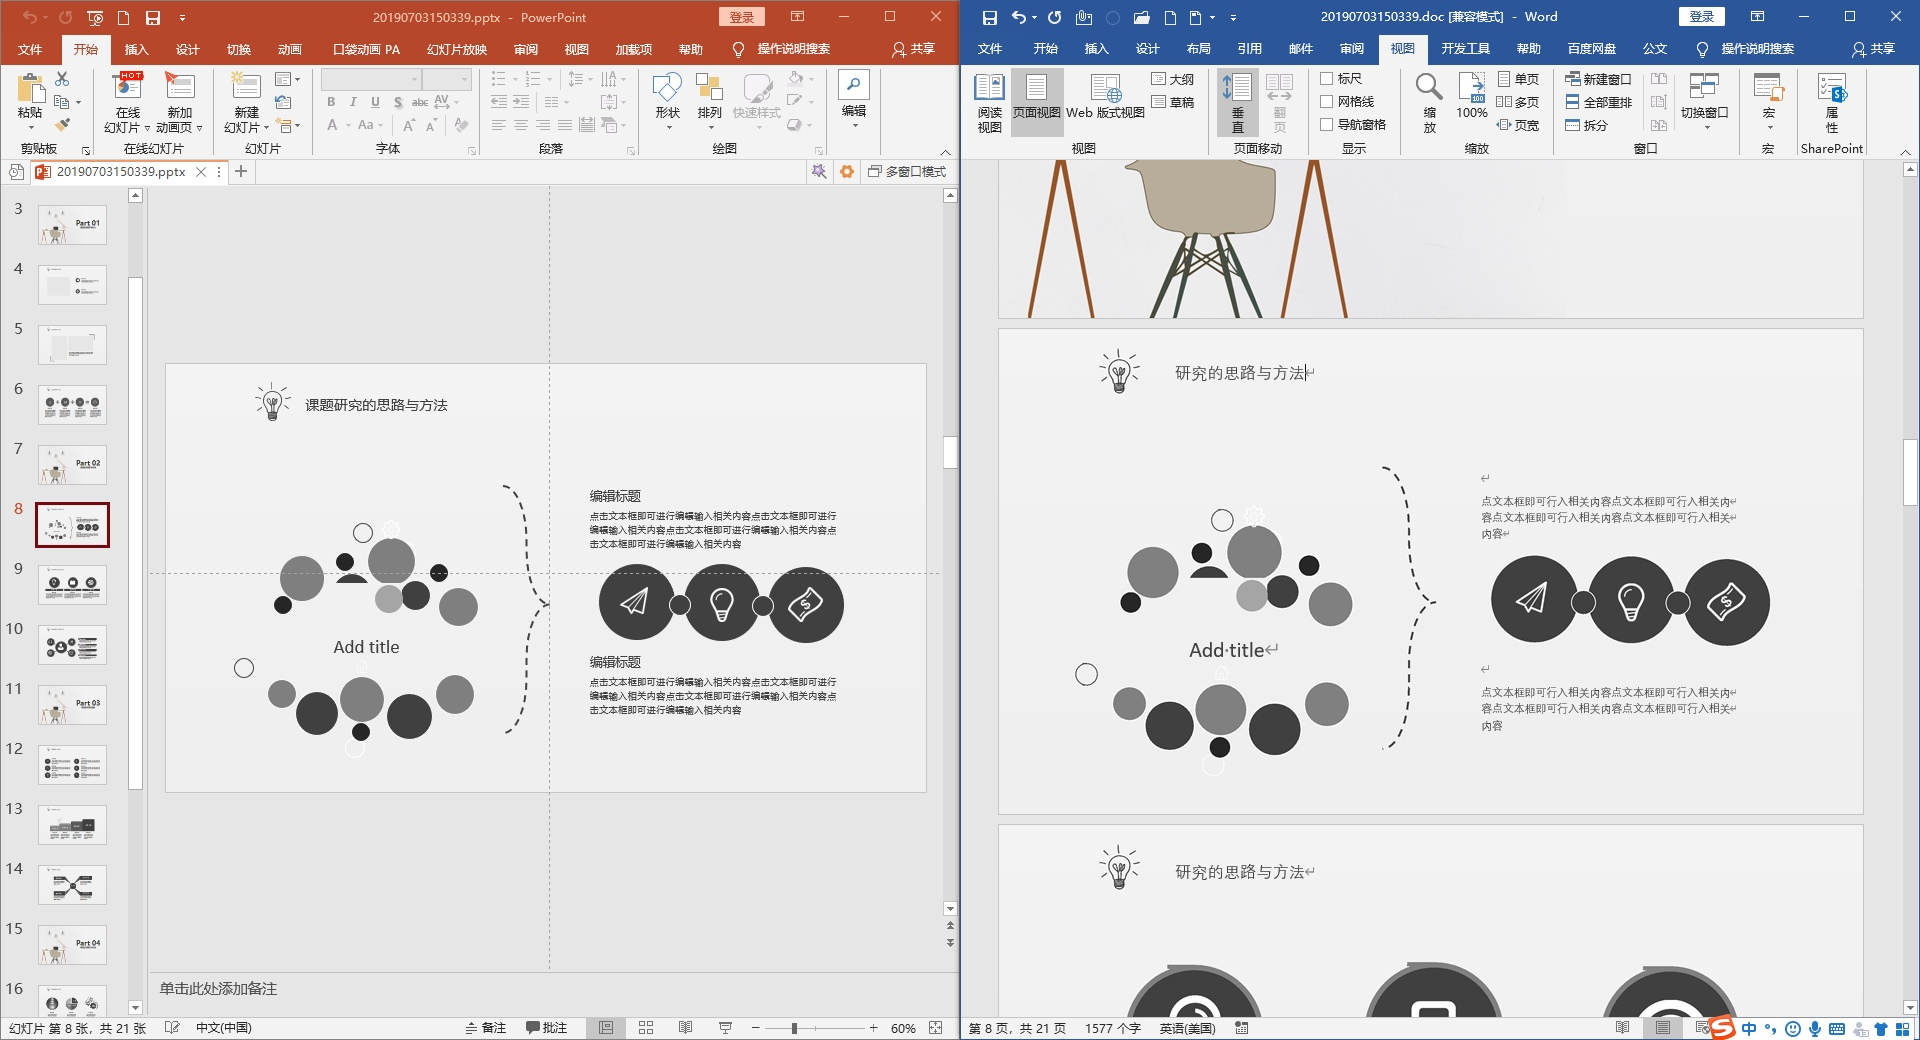The width and height of the screenshot is (1920, 1040).
Task: Switch to the References tab in Word
Action: 1249,49
